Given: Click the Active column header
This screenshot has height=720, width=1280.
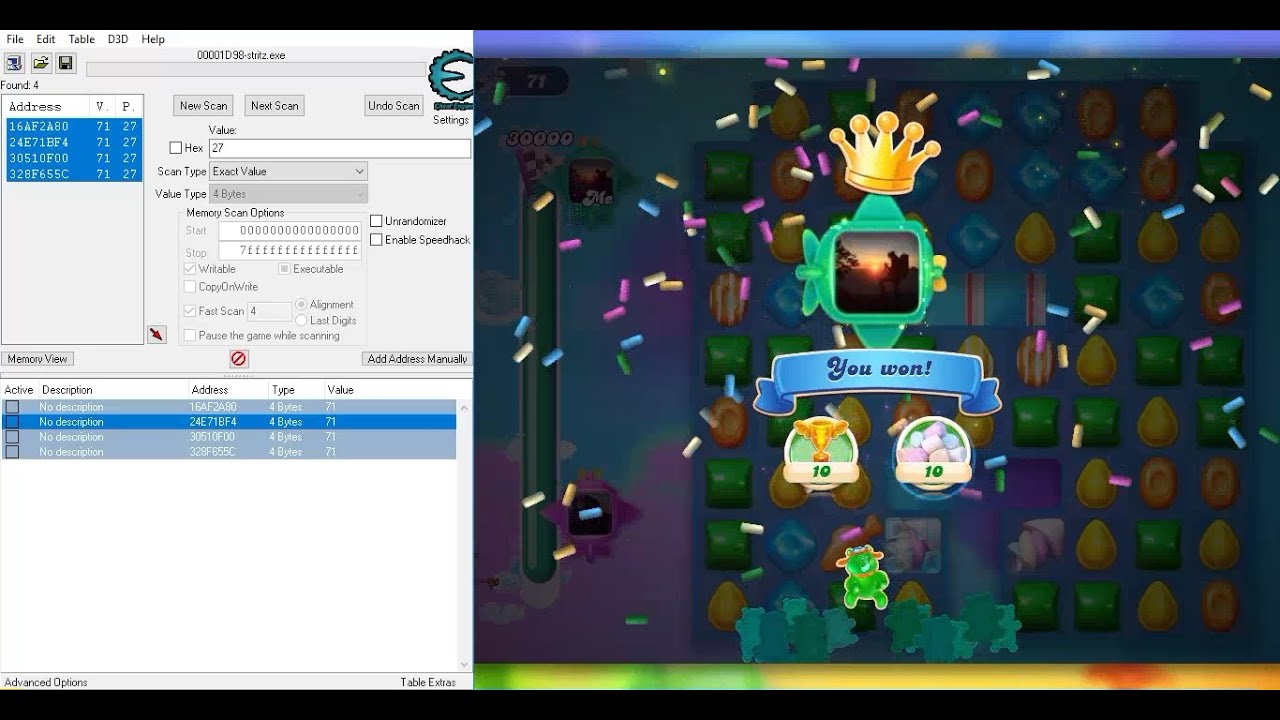Looking at the screenshot, I should [19, 390].
